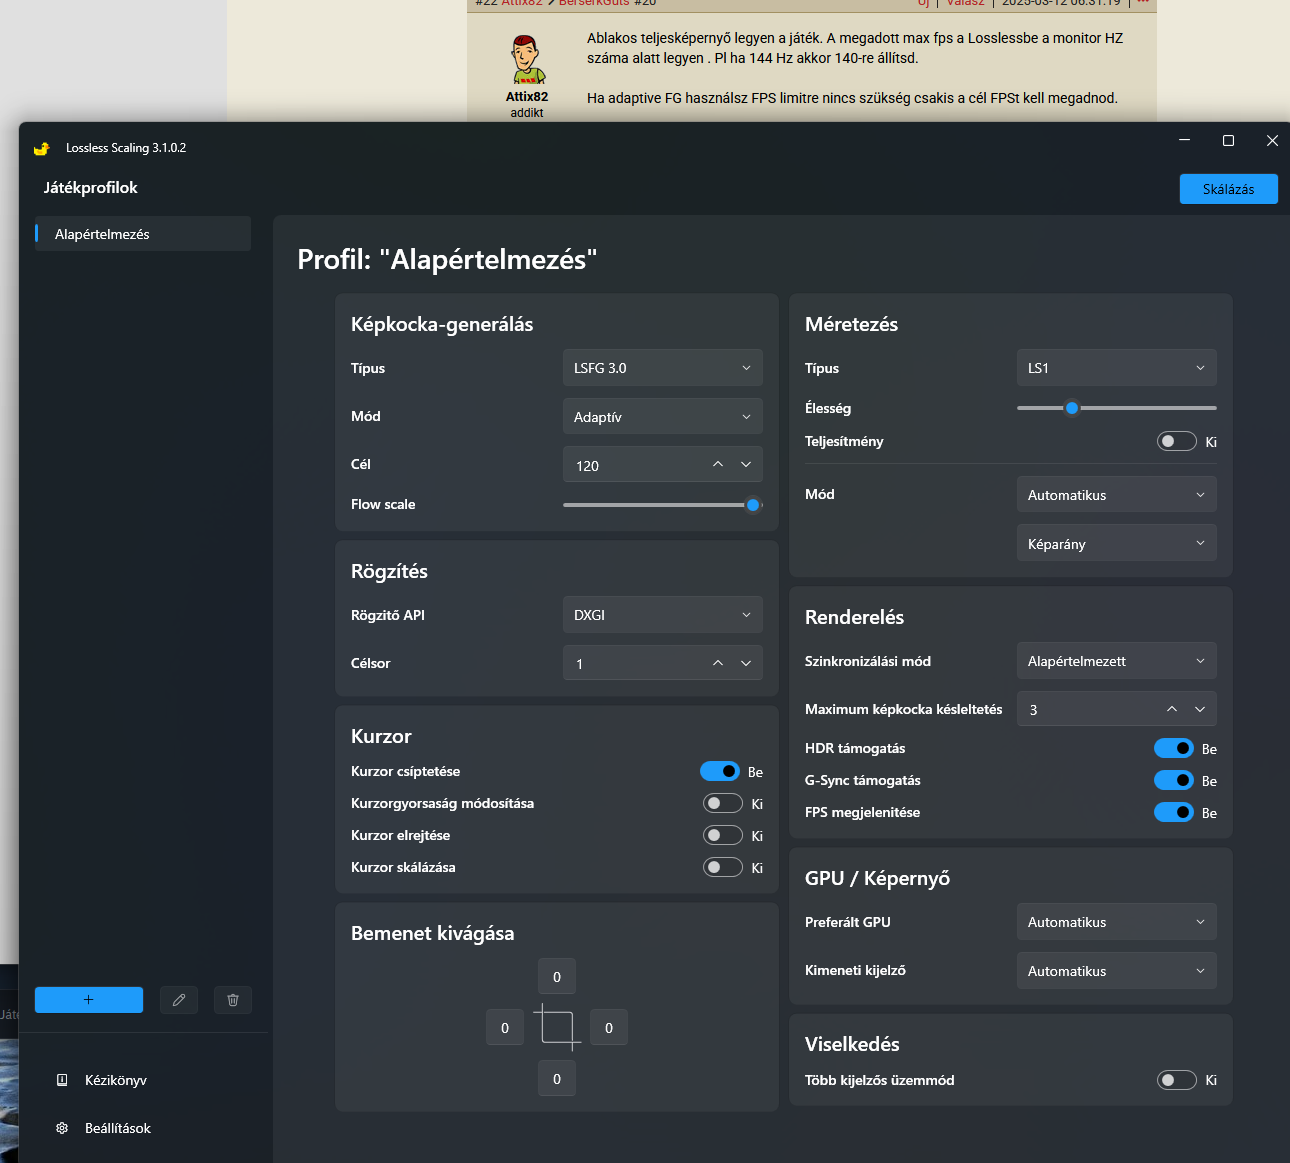Decrease Célsor value with down arrow
The width and height of the screenshot is (1290, 1163).
pyautogui.click(x=746, y=663)
